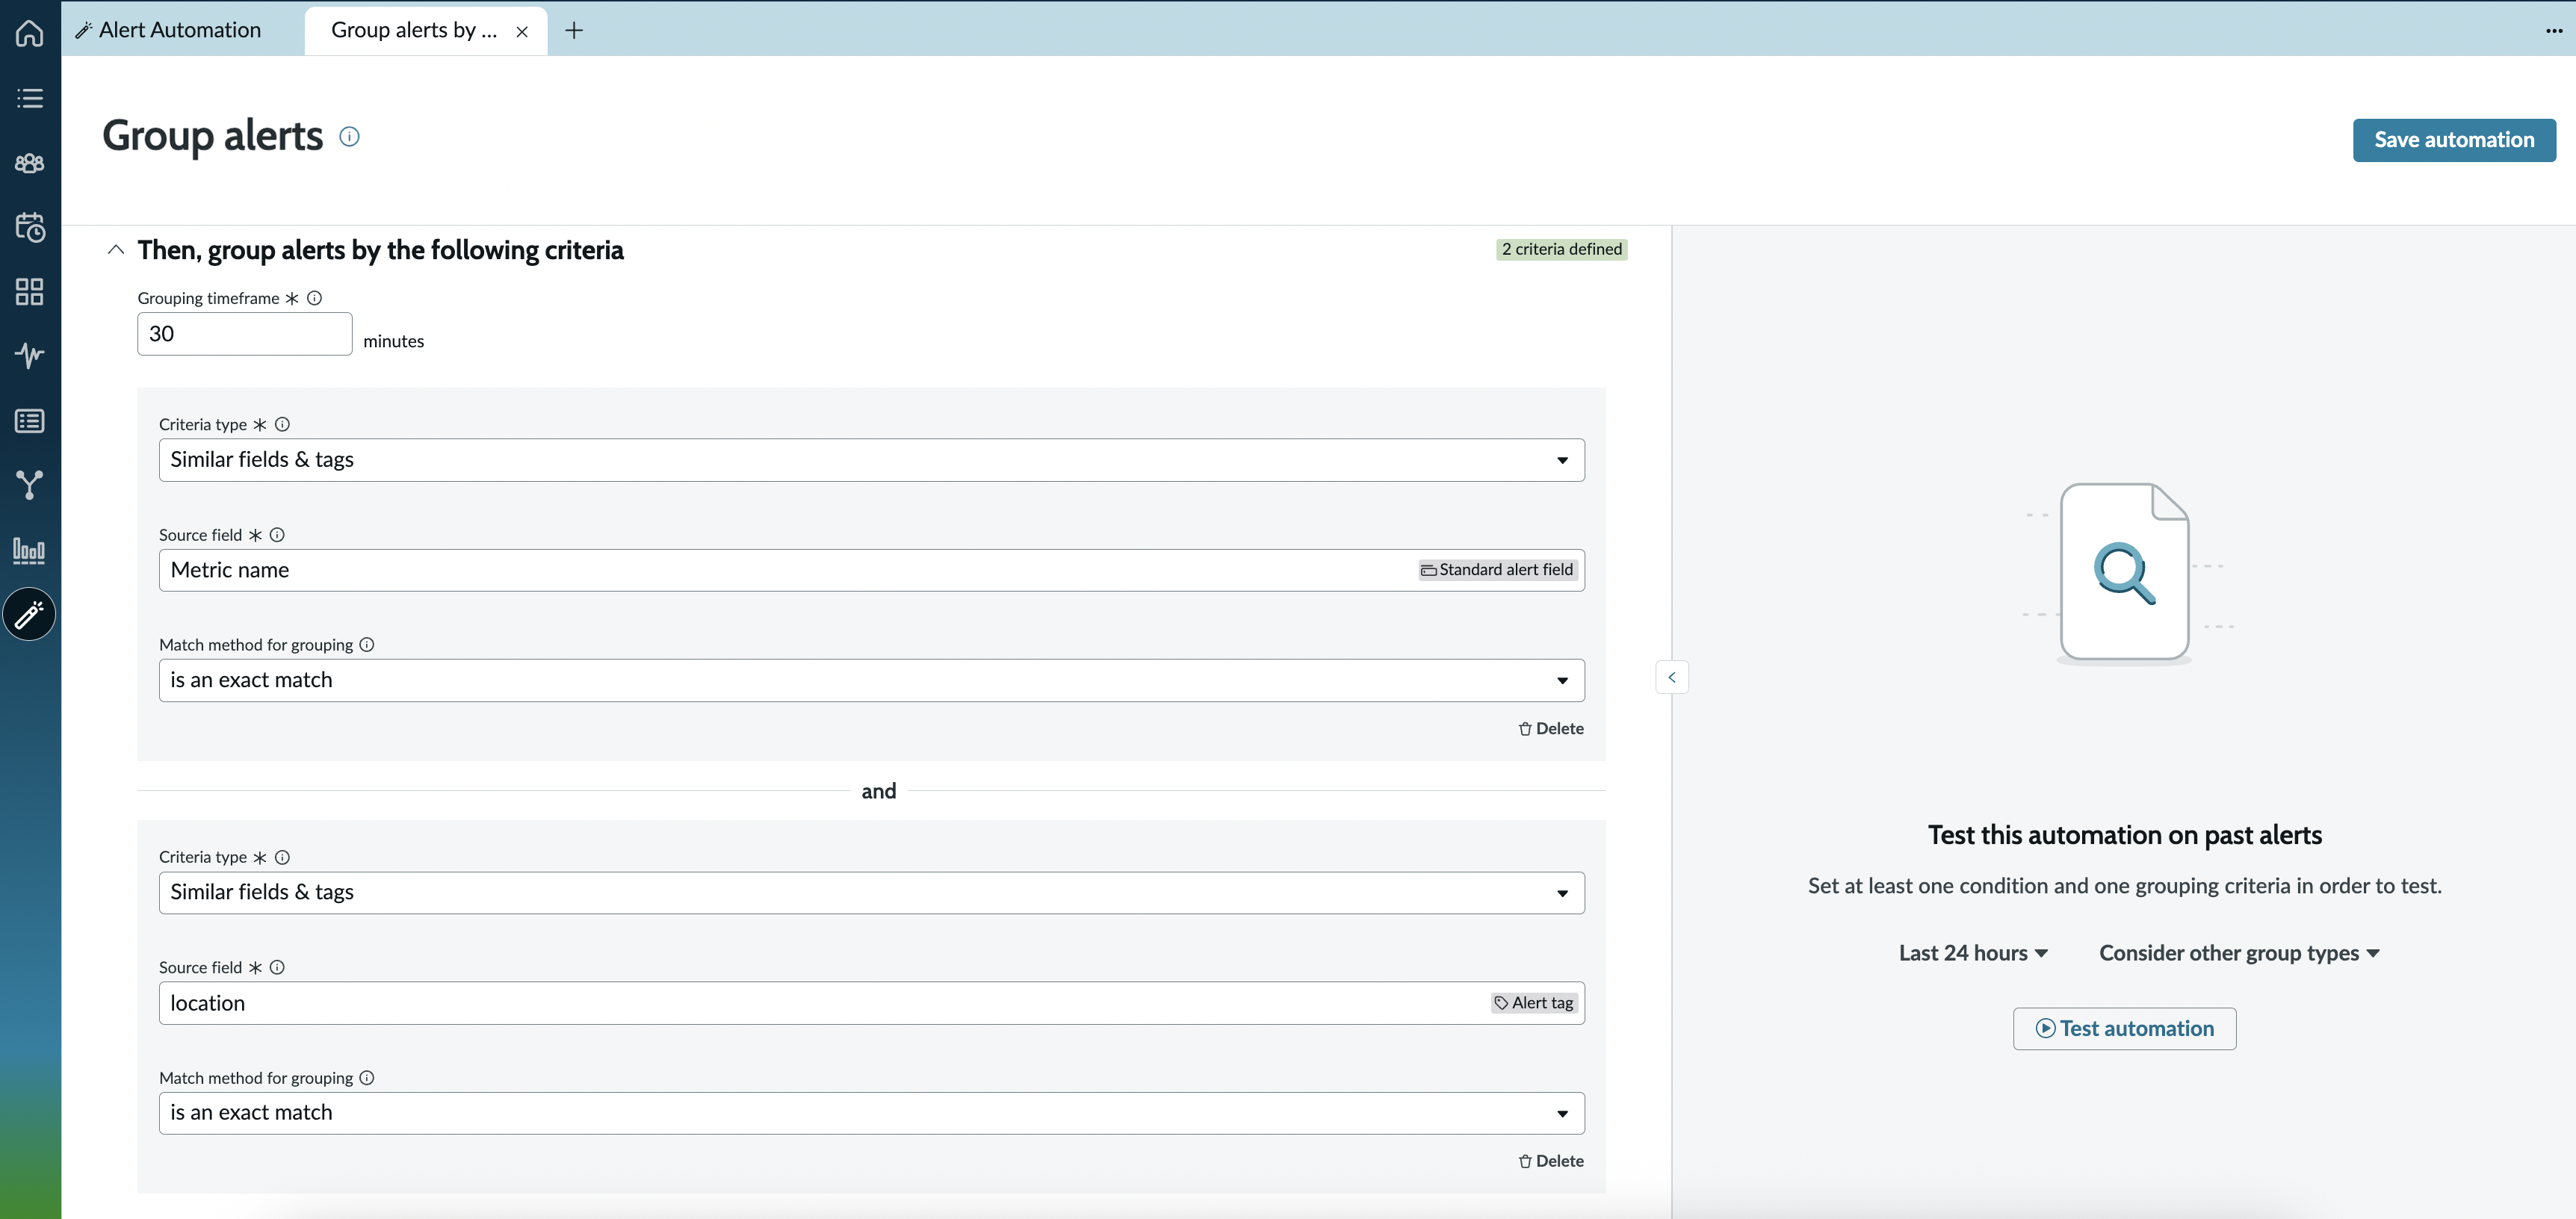Open the integrations branch sidebar icon

(x=30, y=485)
